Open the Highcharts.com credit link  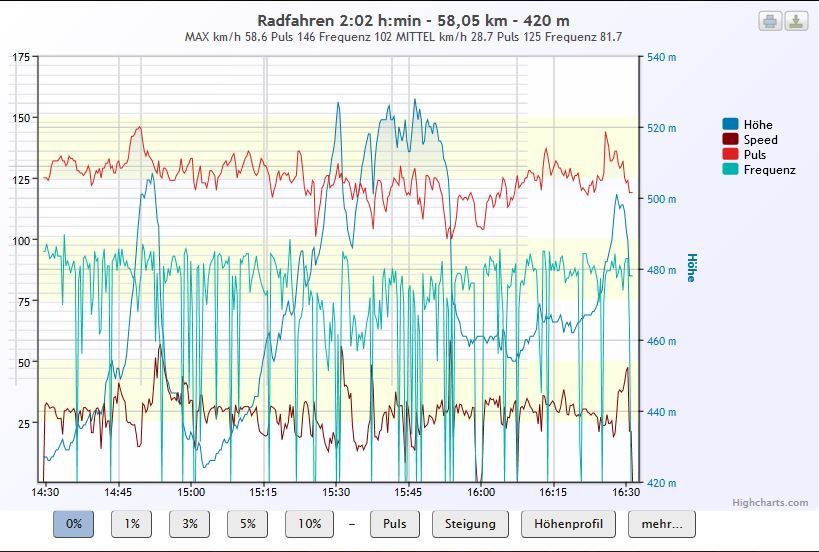(769, 503)
